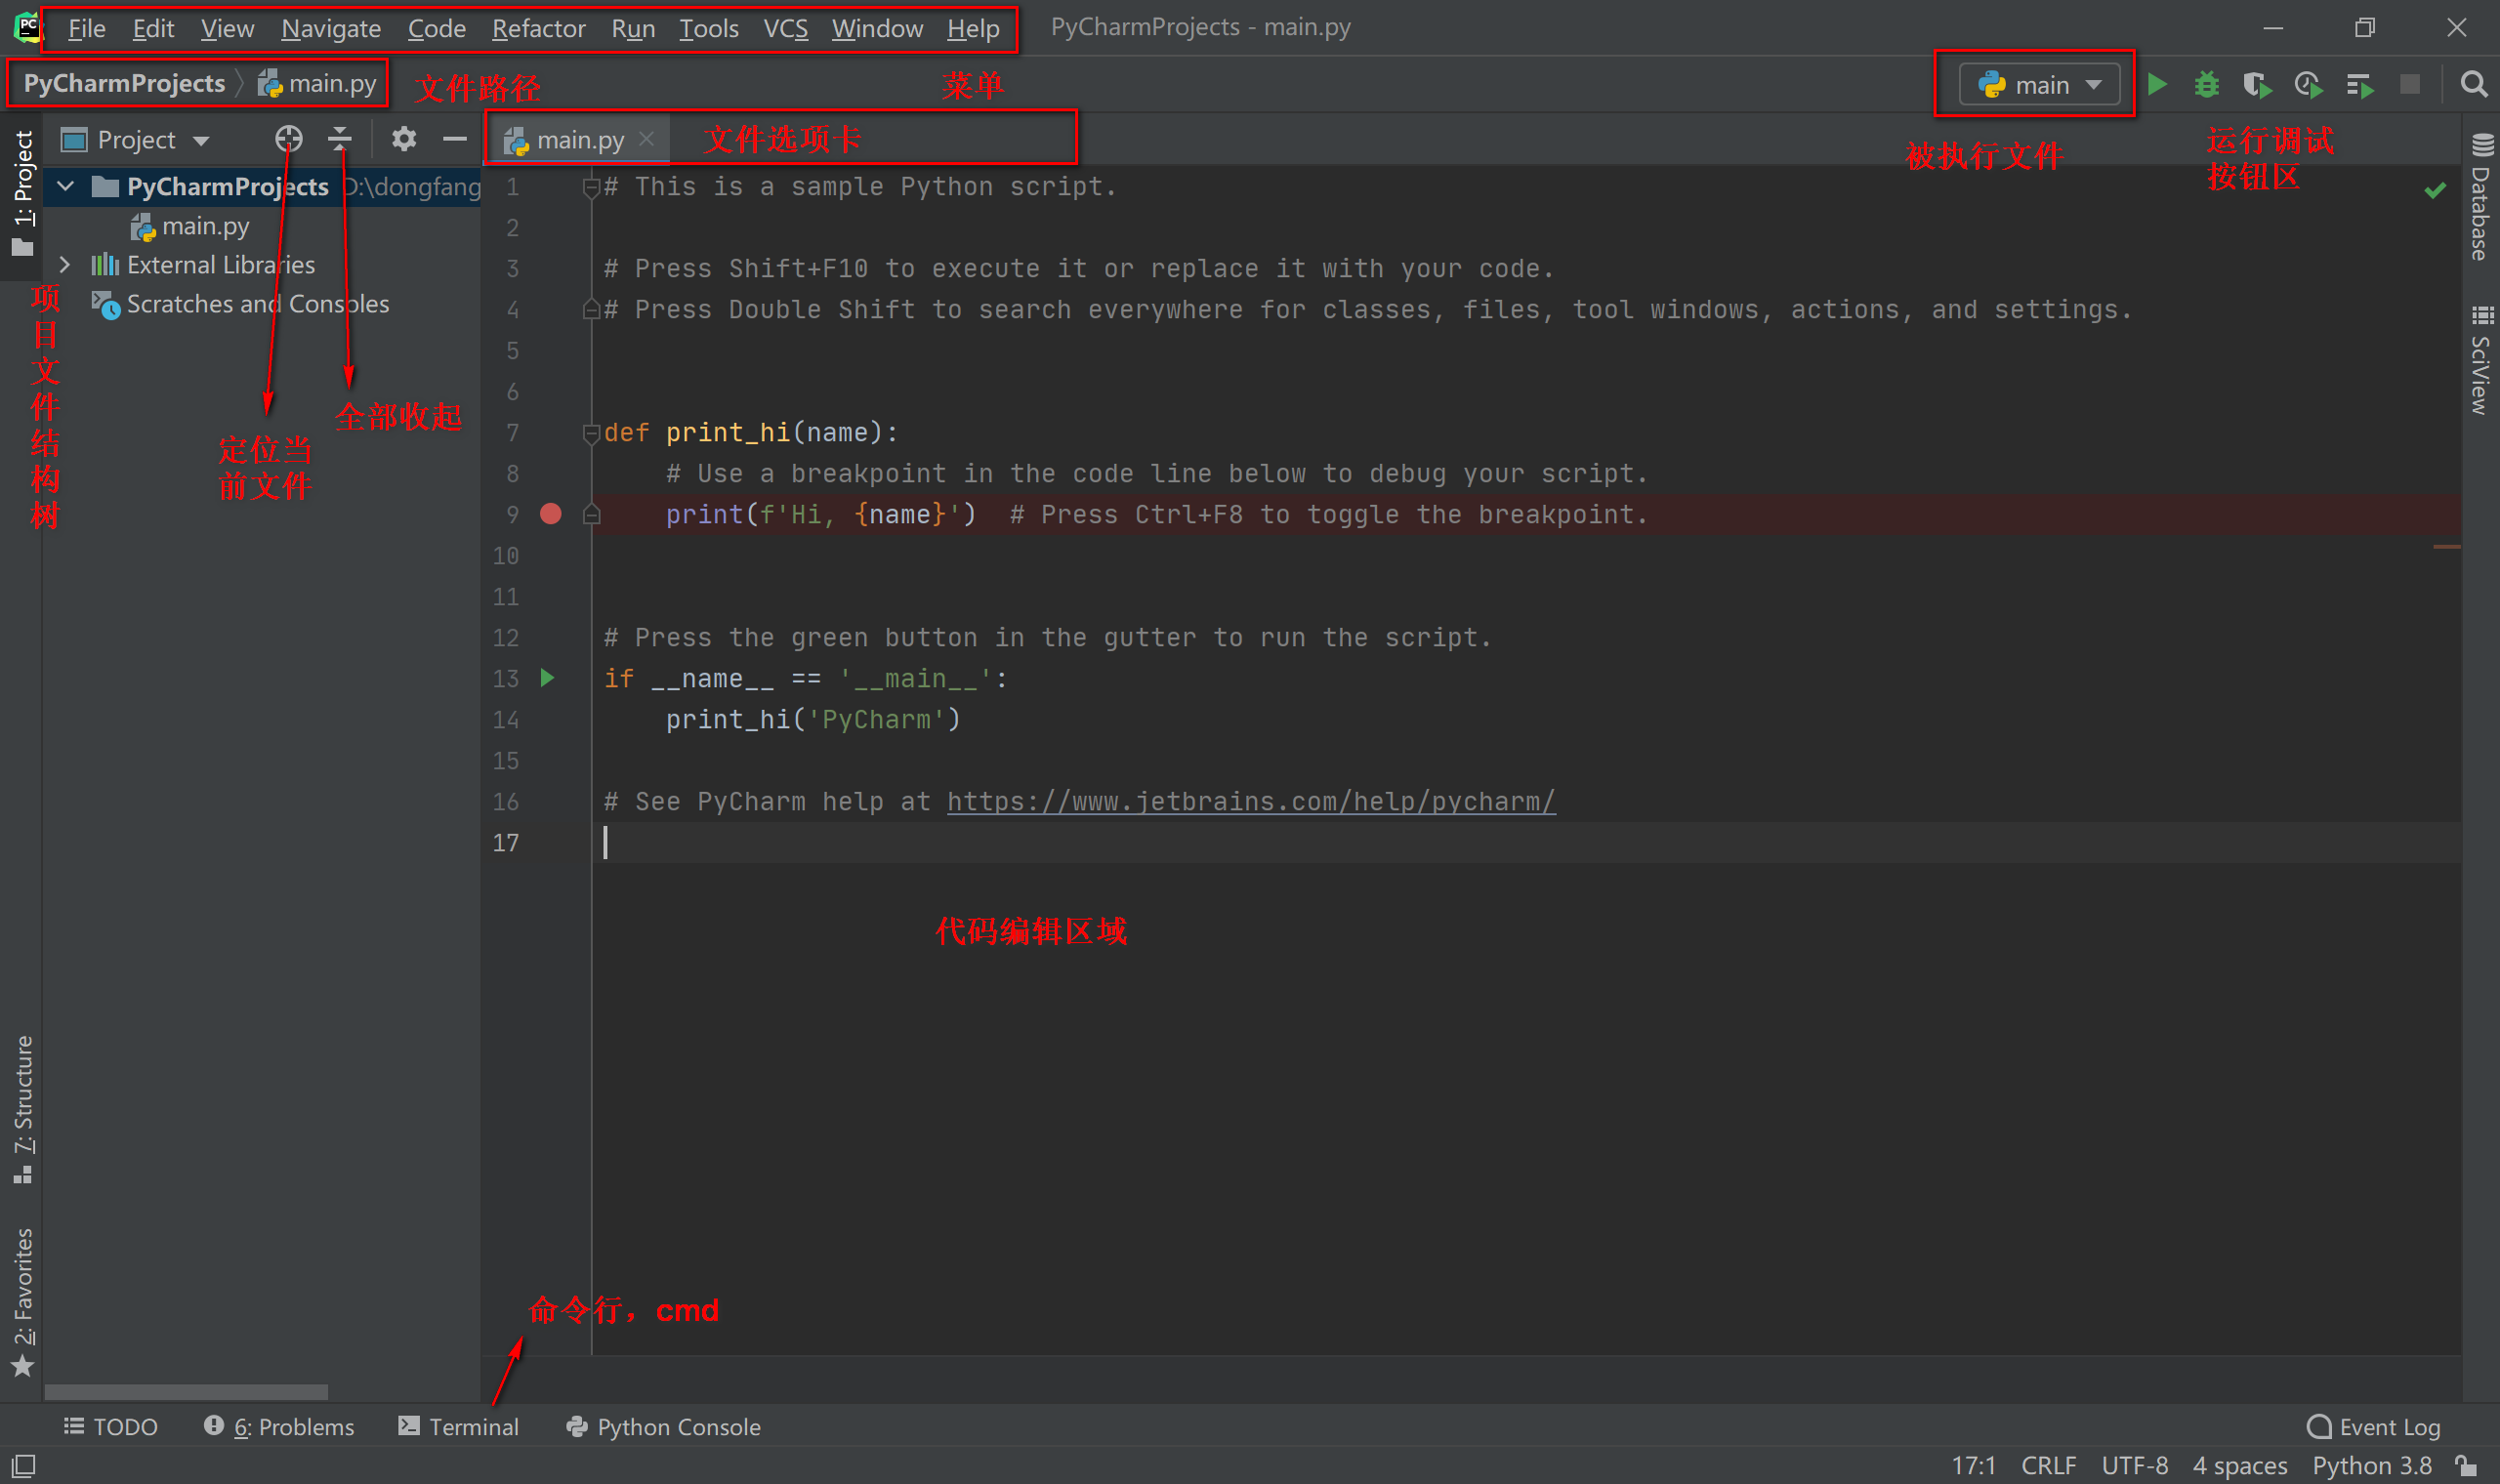The image size is (2500, 1484).
Task: Click the PyCharmProjects breadcrumb
Action: pos(124,83)
